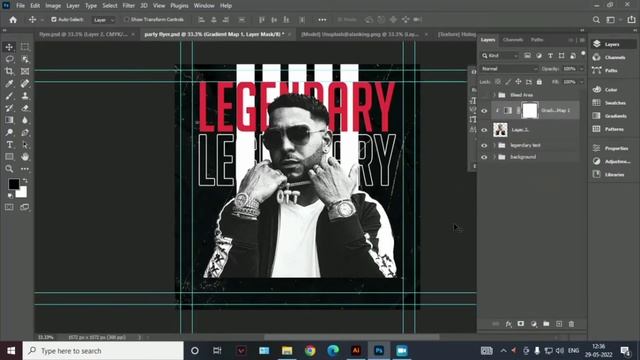Click Add layer mask icon
Viewport: 640px width, 360px height.
pos(521,324)
